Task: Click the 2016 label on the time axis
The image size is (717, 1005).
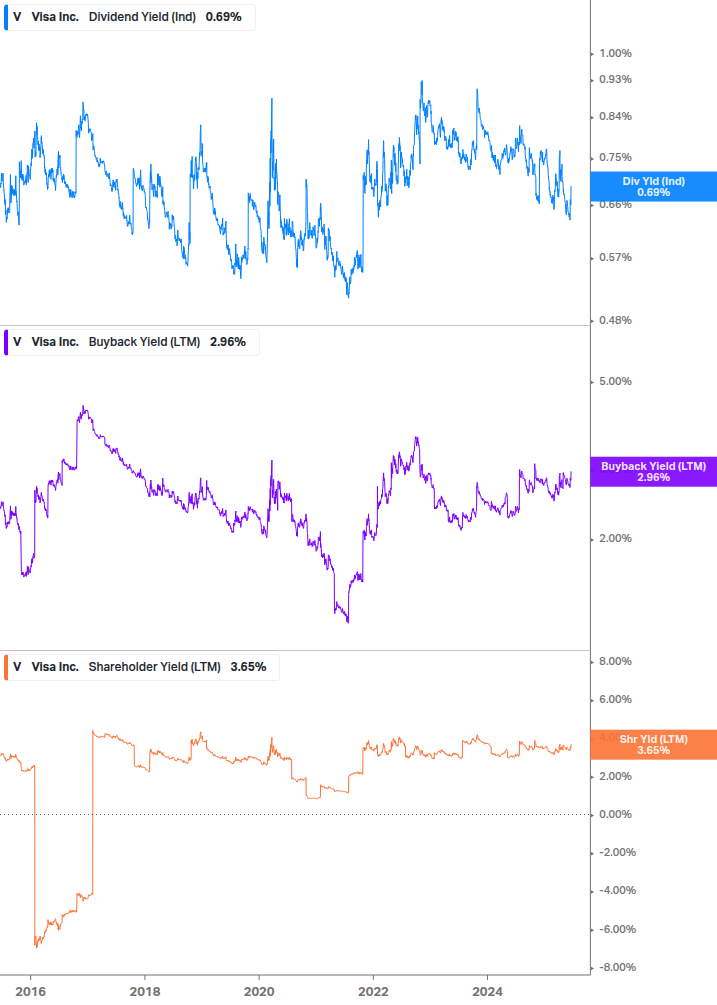Action: click(x=31, y=992)
